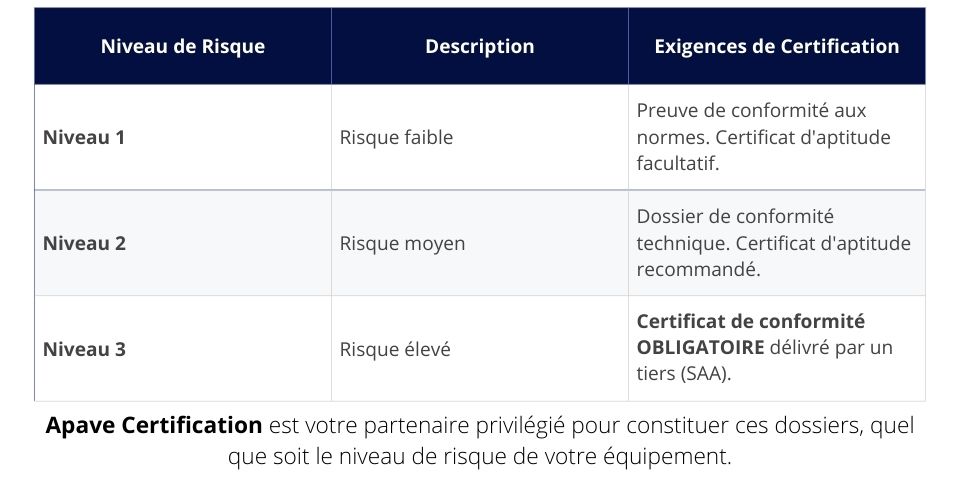Click the tiers (SAA) text

684,373
